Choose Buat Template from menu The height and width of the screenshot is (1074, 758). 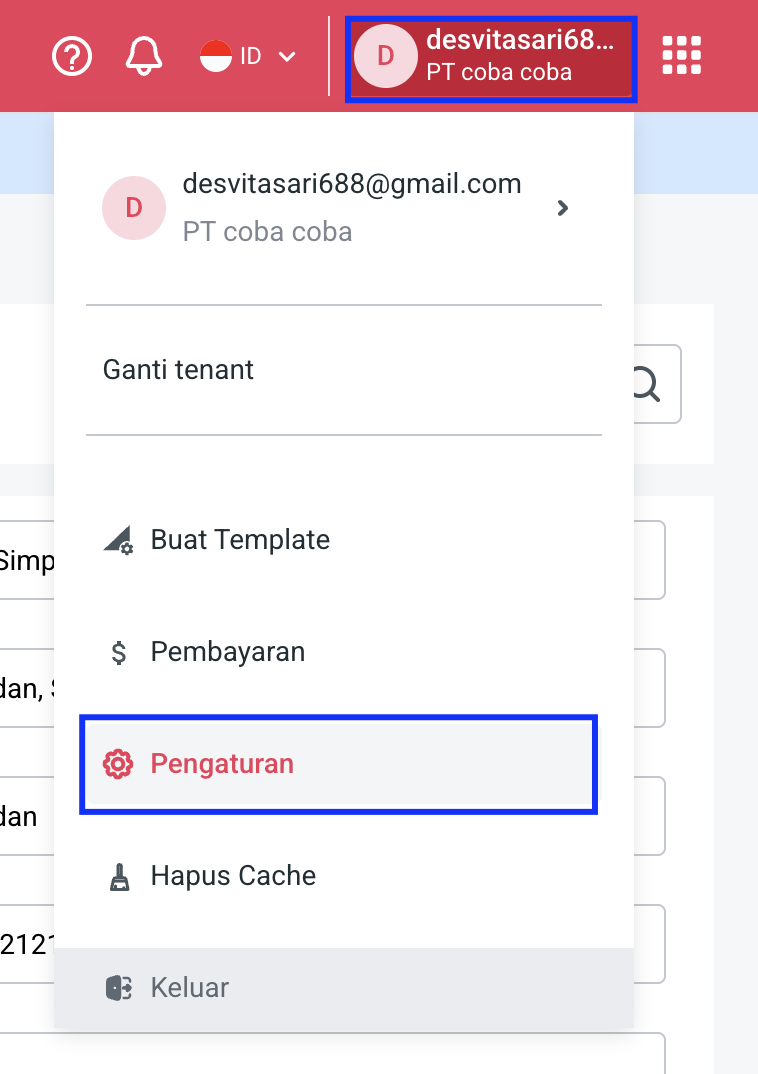(x=240, y=540)
